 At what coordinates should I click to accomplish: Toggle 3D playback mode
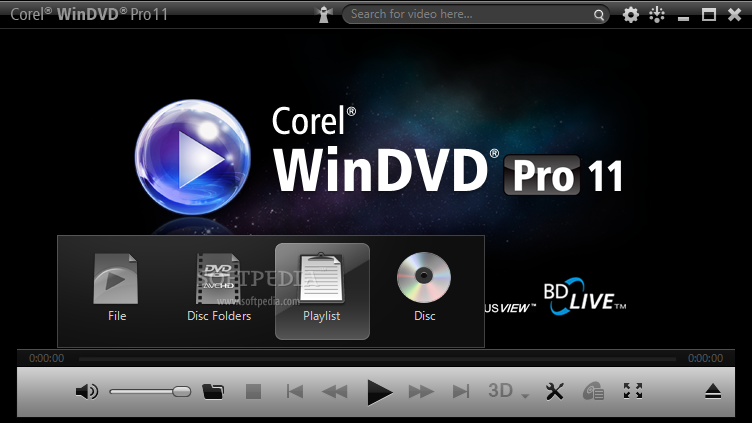click(x=501, y=391)
